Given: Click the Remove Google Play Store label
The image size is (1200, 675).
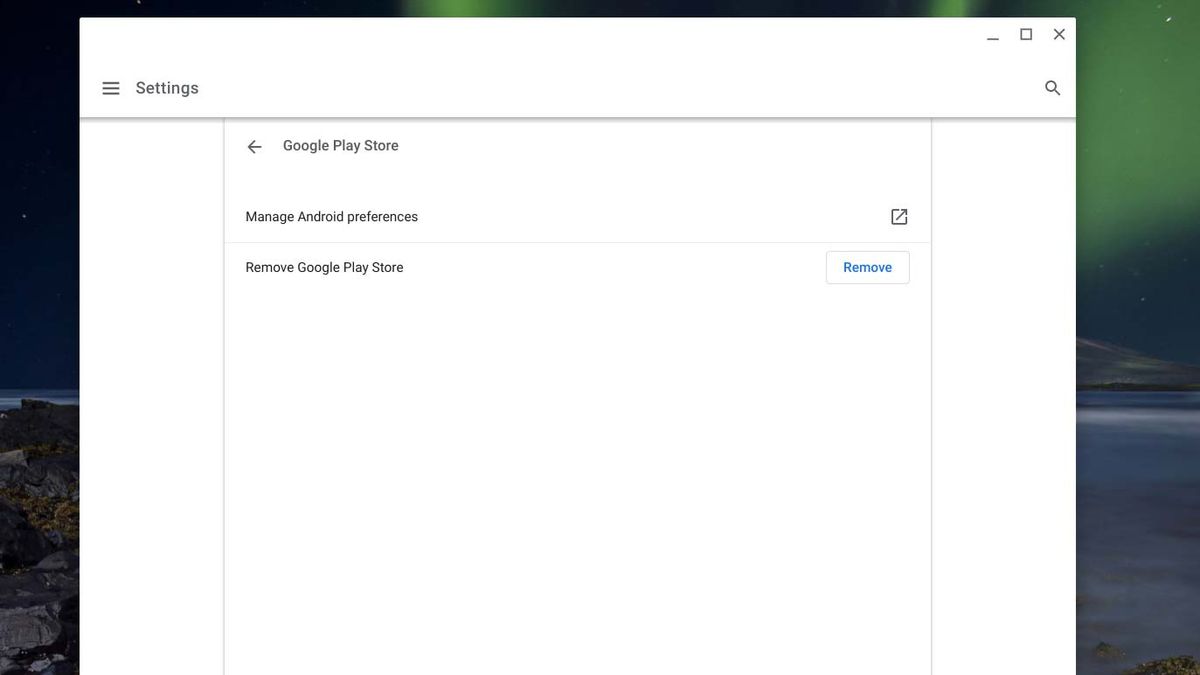Looking at the screenshot, I should (324, 267).
